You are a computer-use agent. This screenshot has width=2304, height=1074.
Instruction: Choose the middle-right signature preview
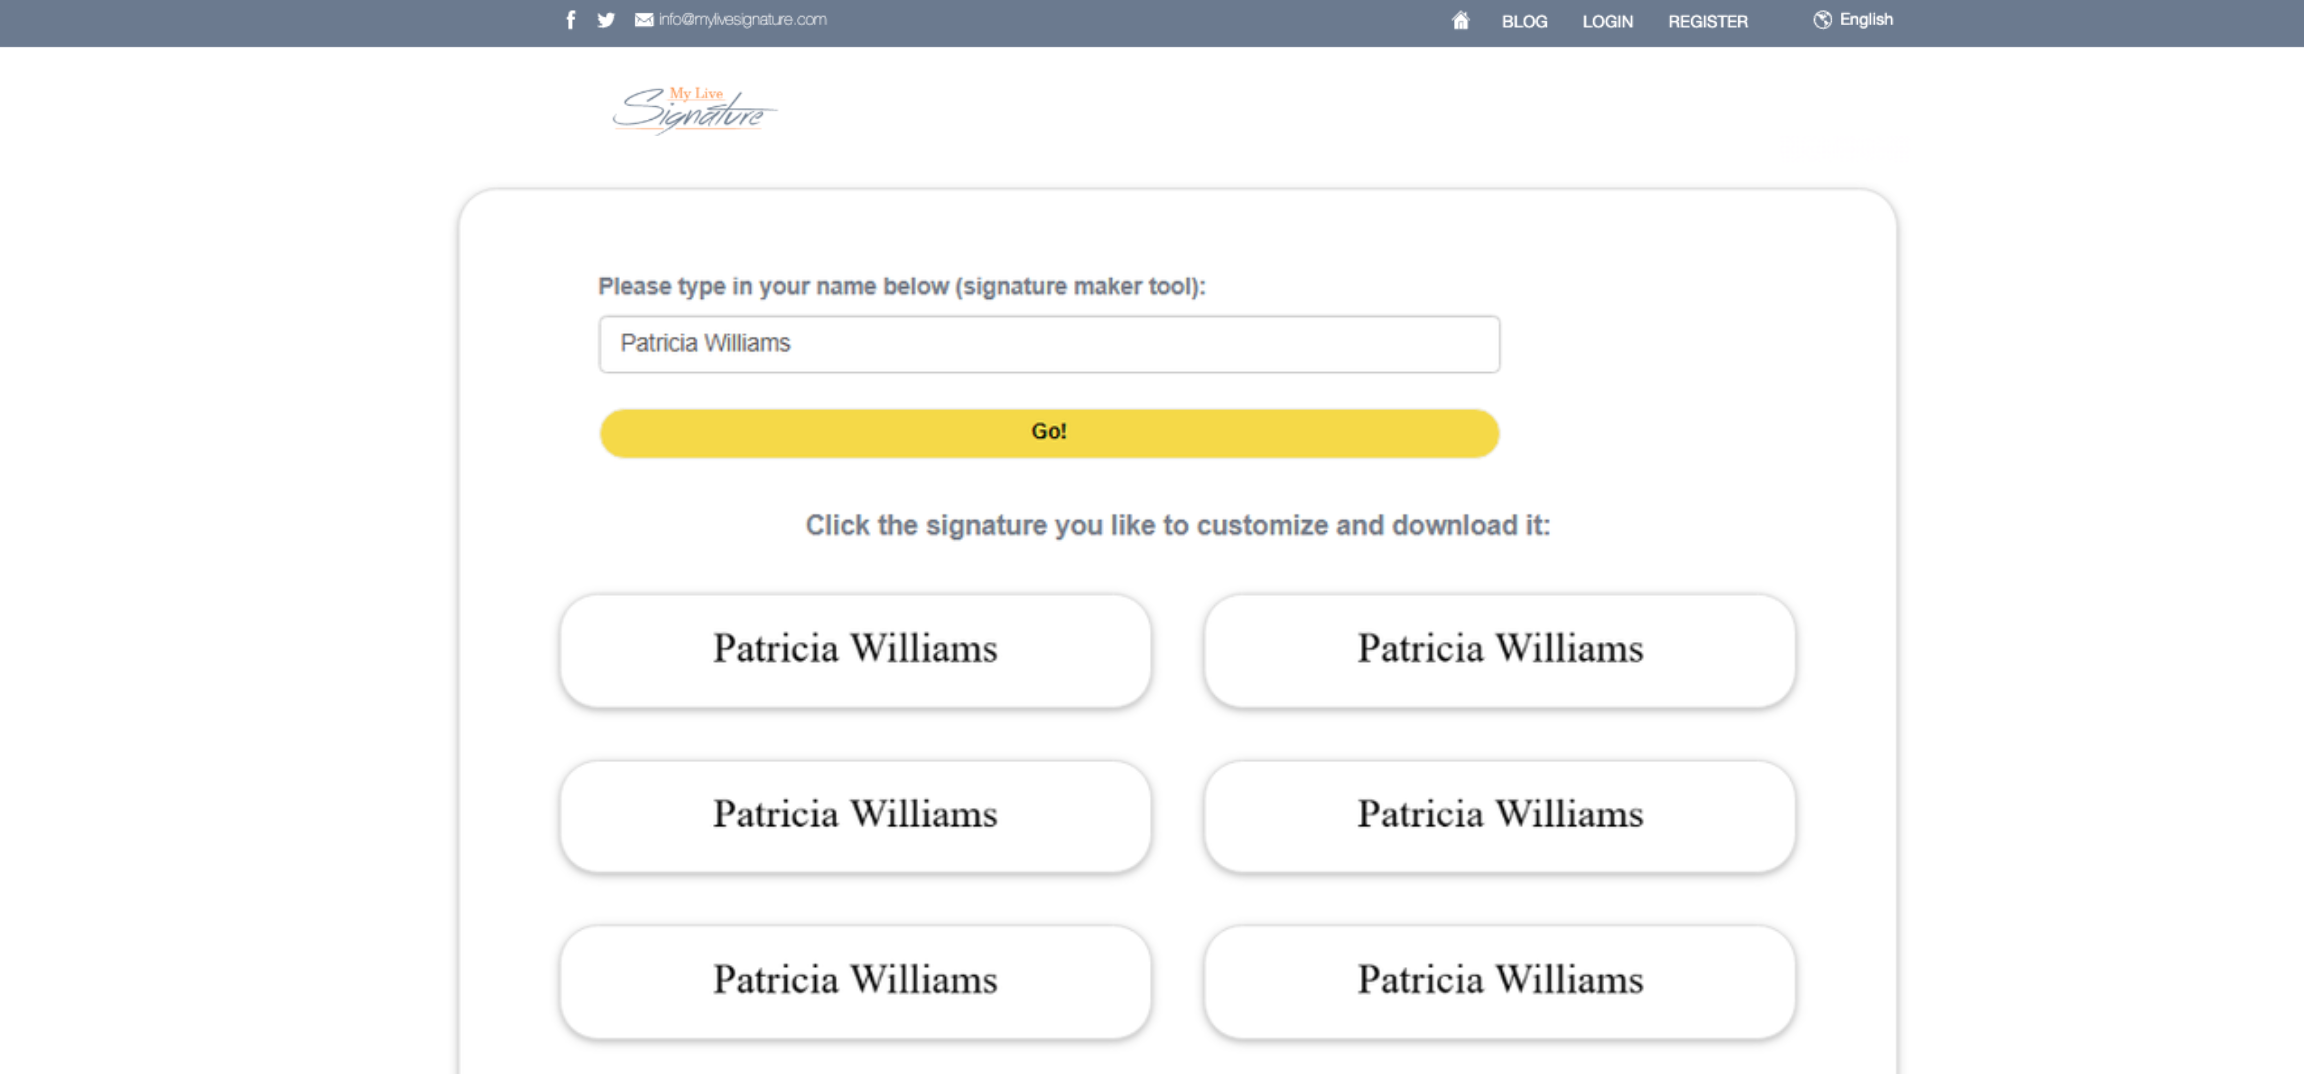click(1499, 815)
